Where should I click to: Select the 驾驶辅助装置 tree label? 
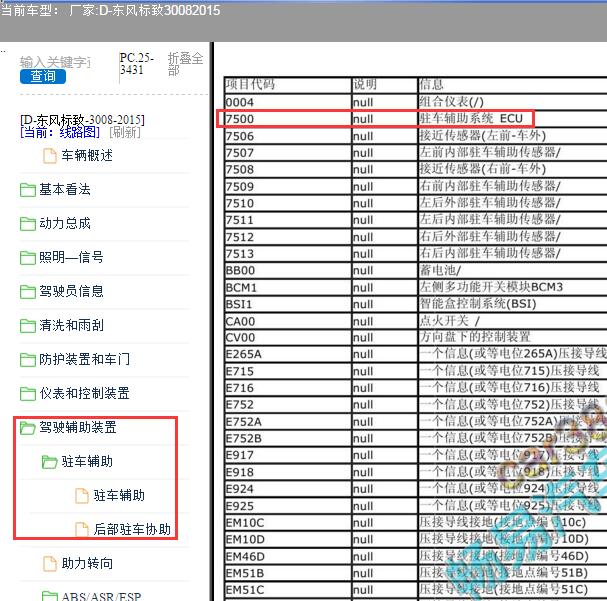click(78, 428)
